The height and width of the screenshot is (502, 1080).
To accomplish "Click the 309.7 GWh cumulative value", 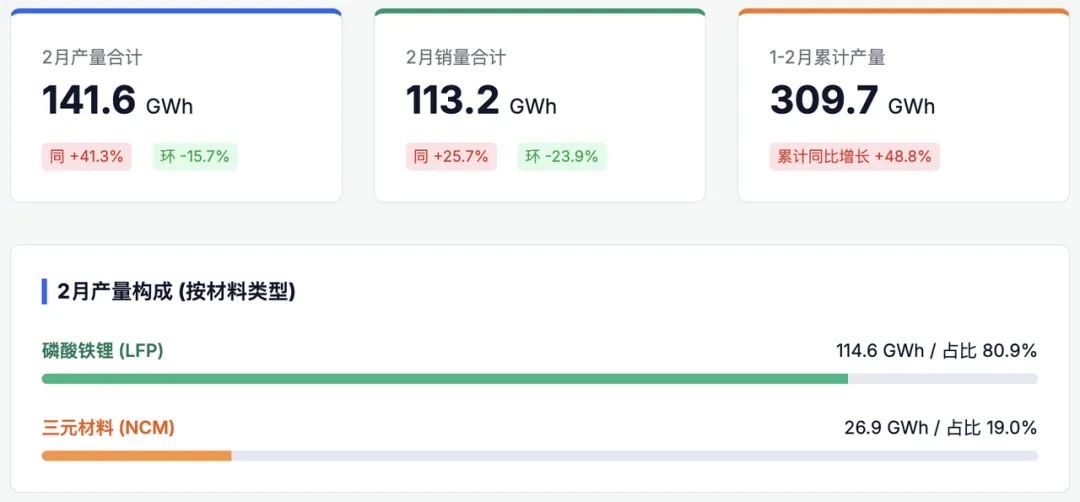I will [852, 101].
